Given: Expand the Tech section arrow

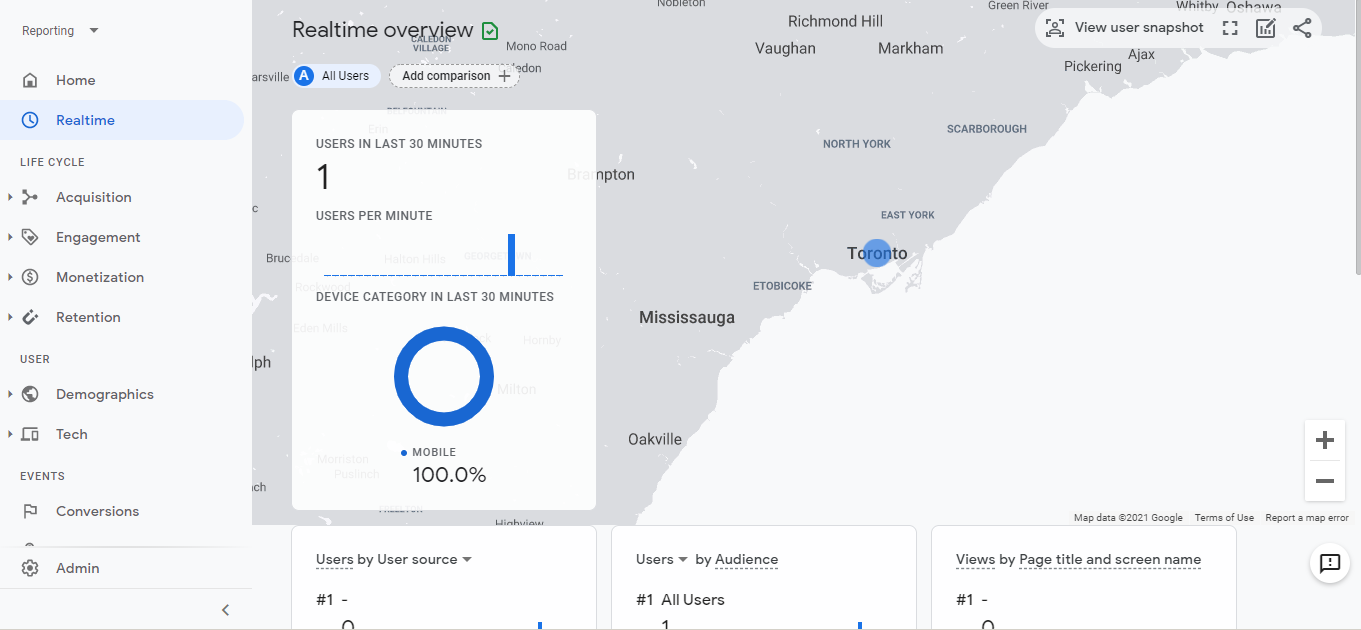Looking at the screenshot, I should pos(10,434).
